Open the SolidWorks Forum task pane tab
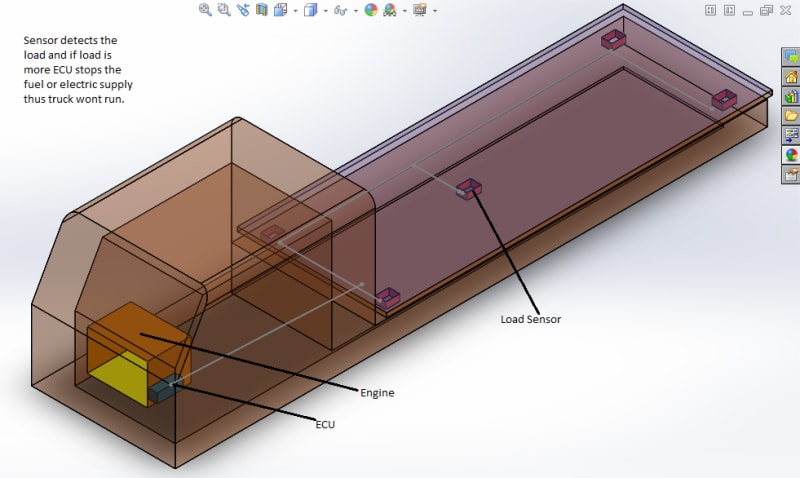 (791, 57)
